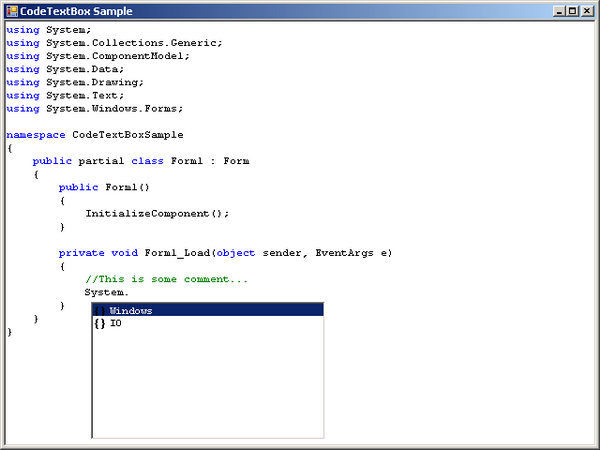This screenshot has width=600, height=450.
Task: Click the 'private' keyword
Action: (x=82, y=253)
